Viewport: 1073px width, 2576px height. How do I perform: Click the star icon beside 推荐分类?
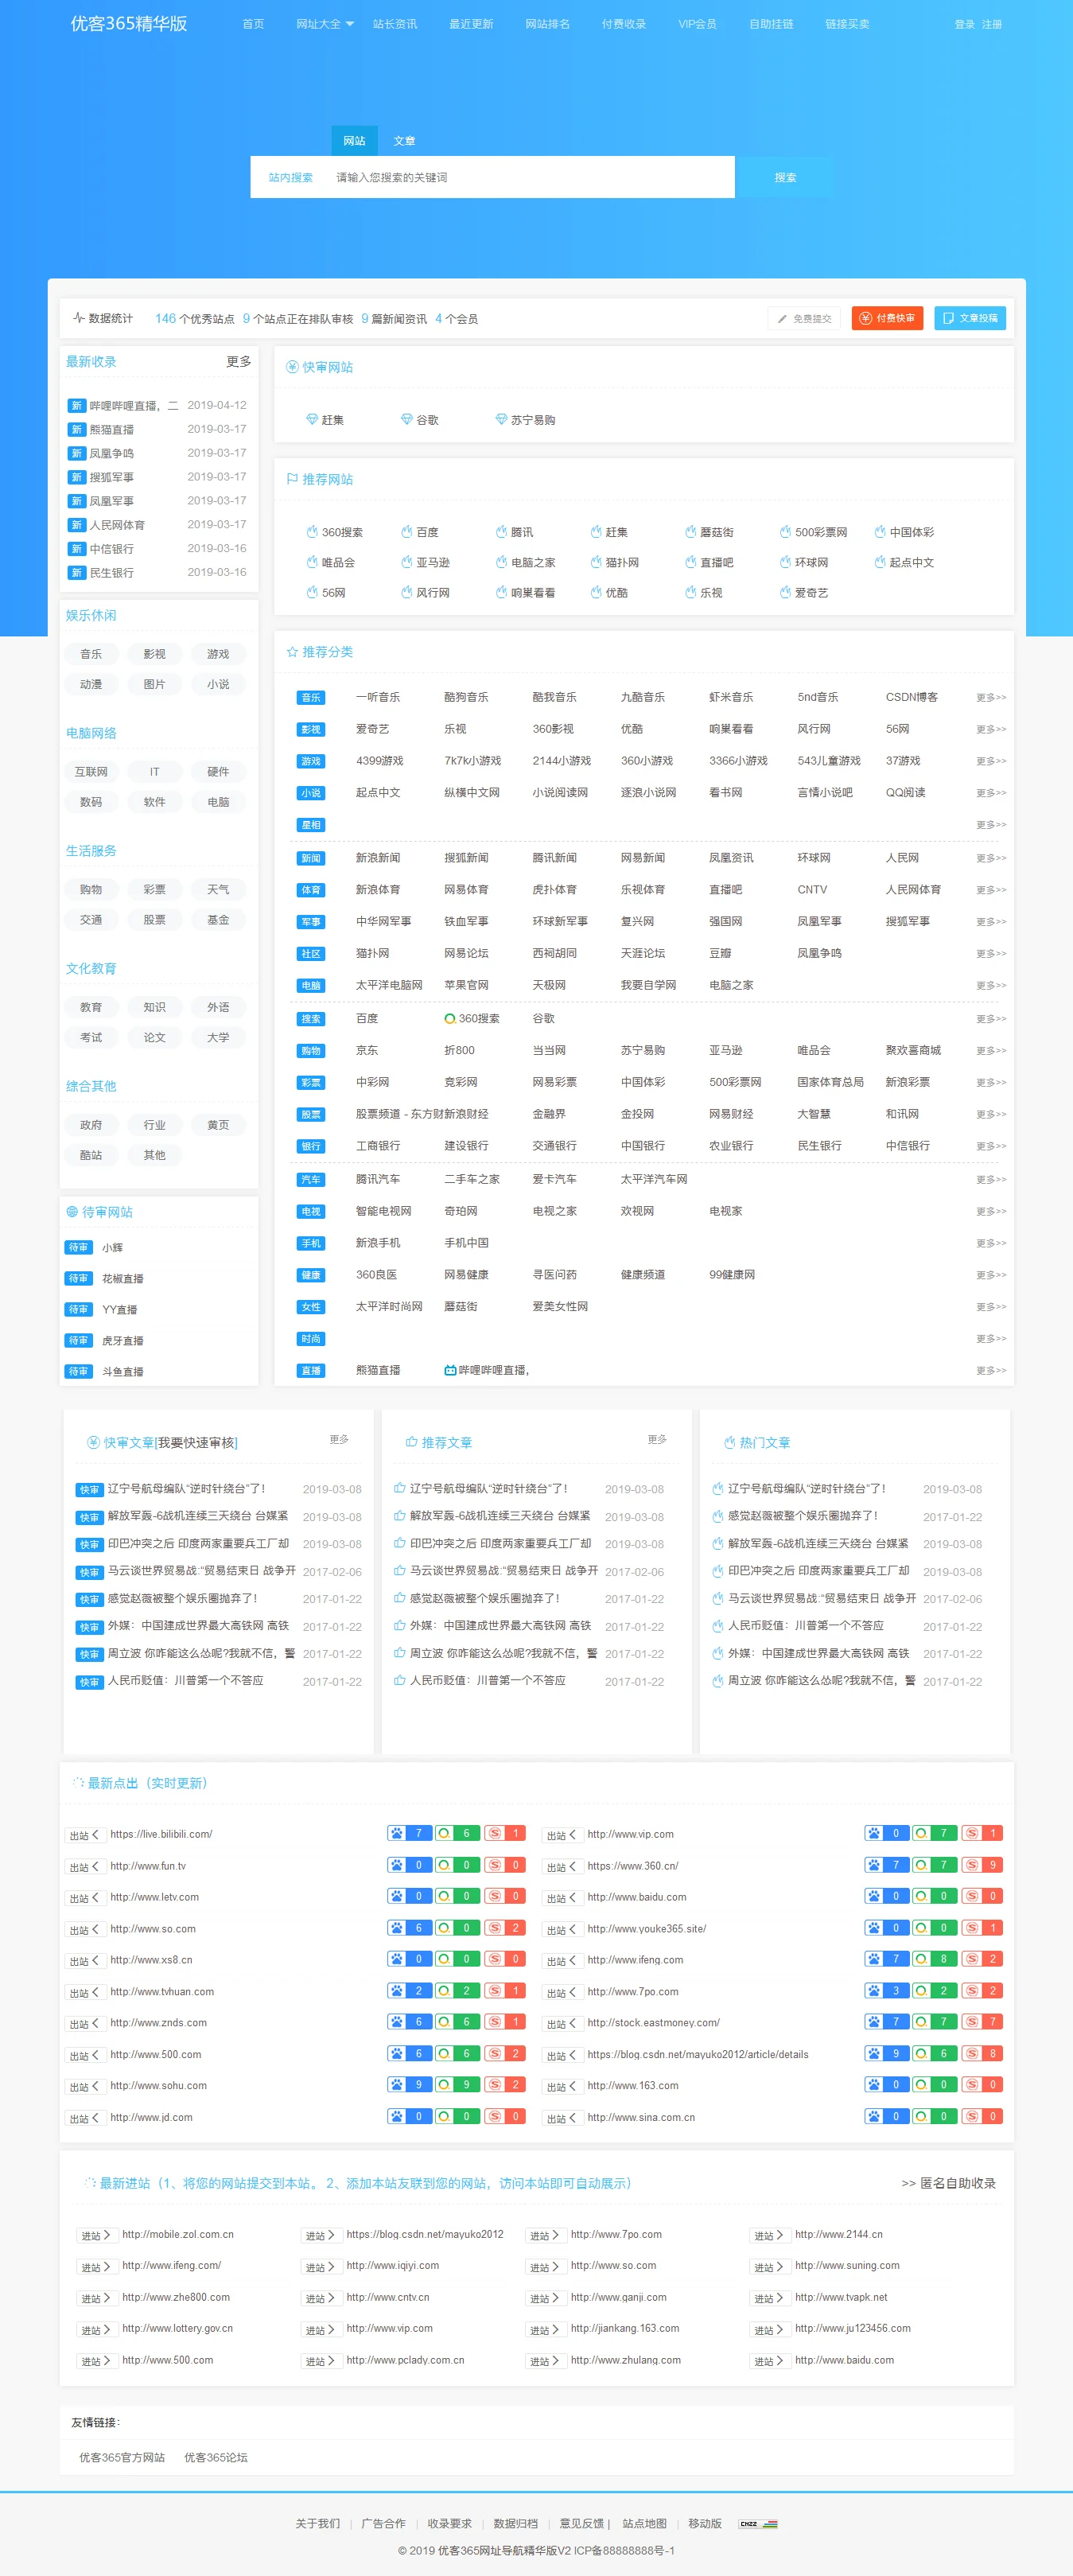(292, 652)
